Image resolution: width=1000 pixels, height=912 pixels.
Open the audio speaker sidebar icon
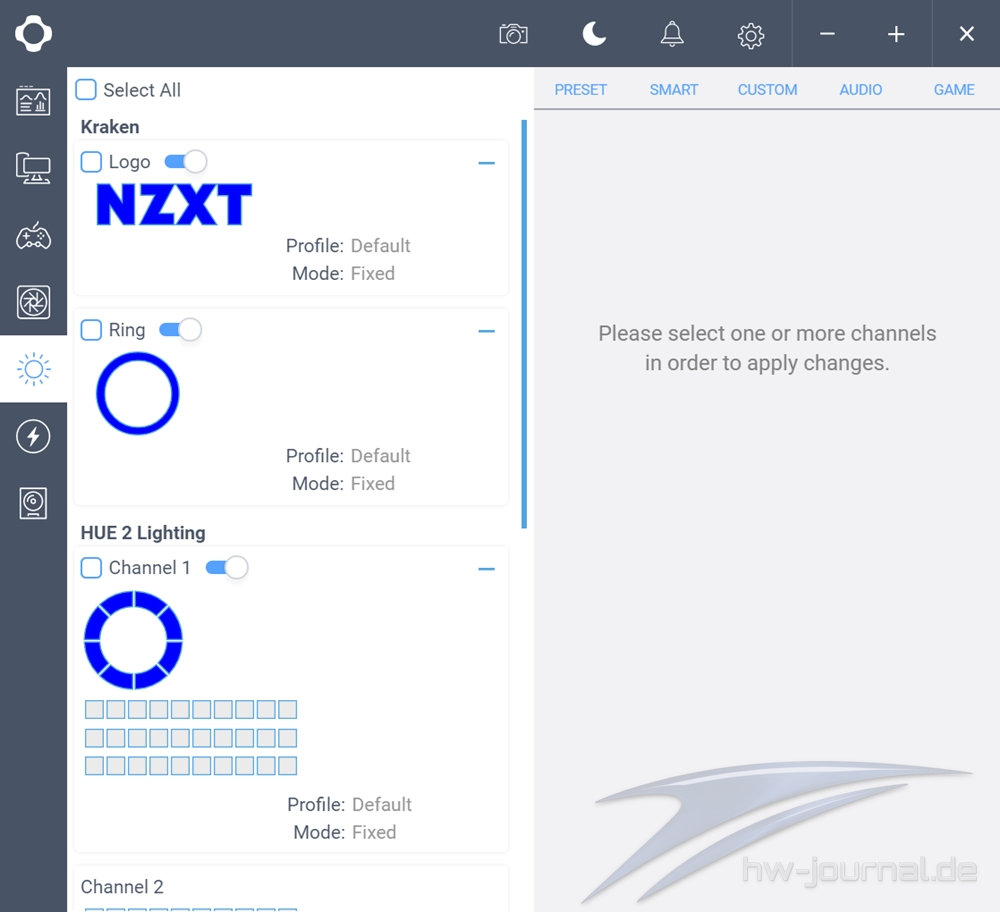tap(33, 503)
